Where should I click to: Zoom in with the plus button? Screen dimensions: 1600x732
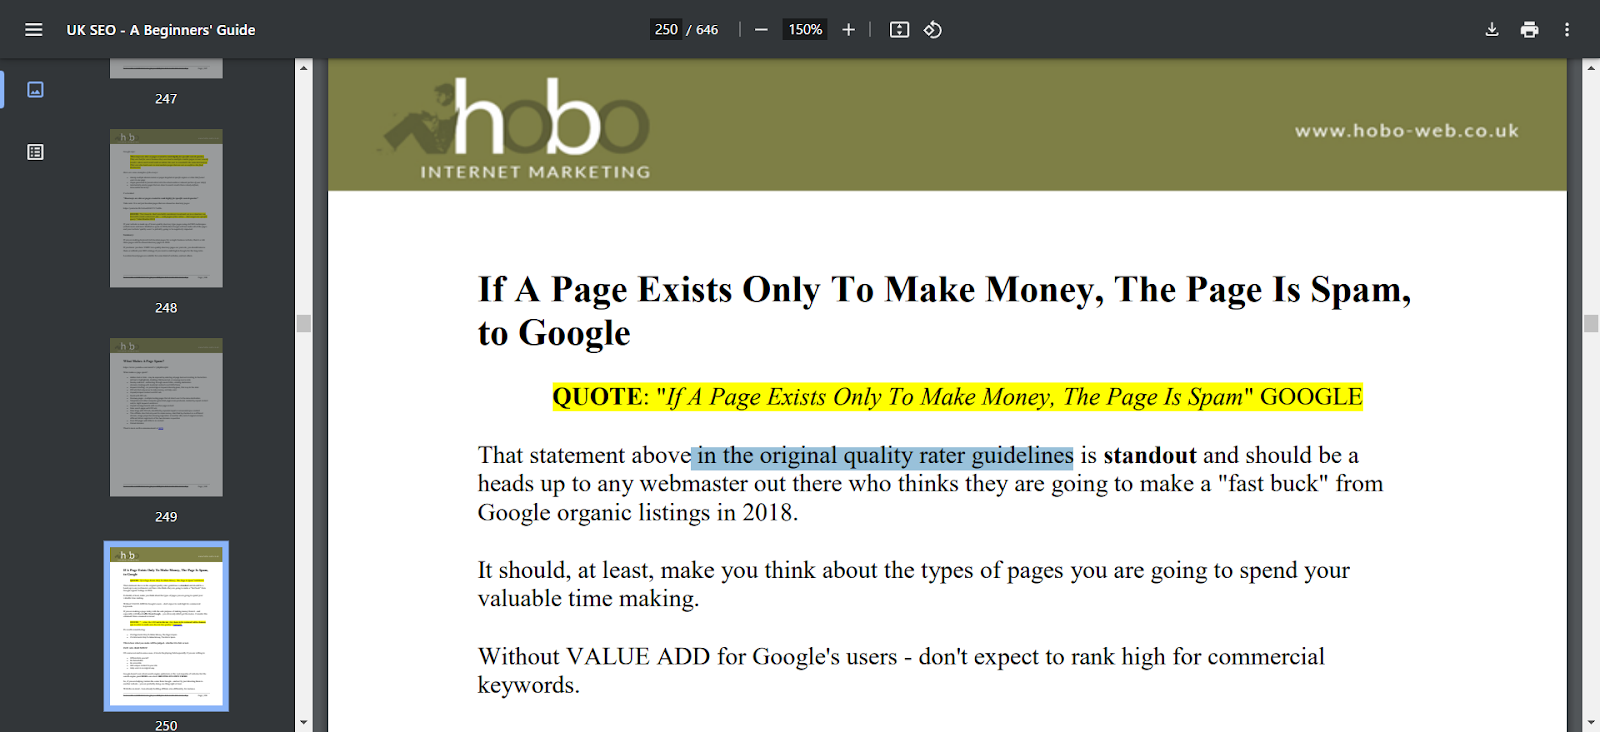point(848,30)
